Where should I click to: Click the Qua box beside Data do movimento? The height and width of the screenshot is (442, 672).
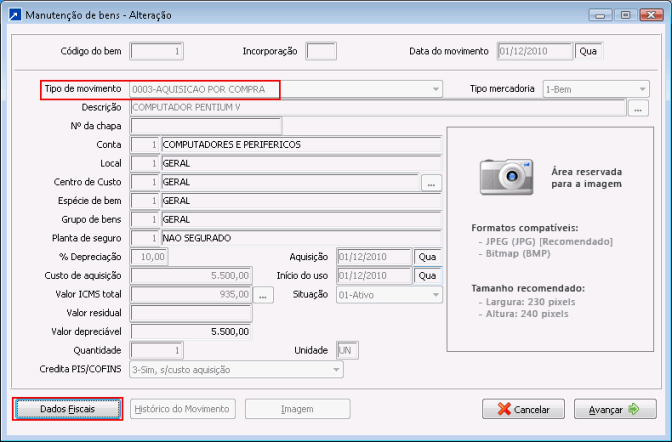coord(588,51)
